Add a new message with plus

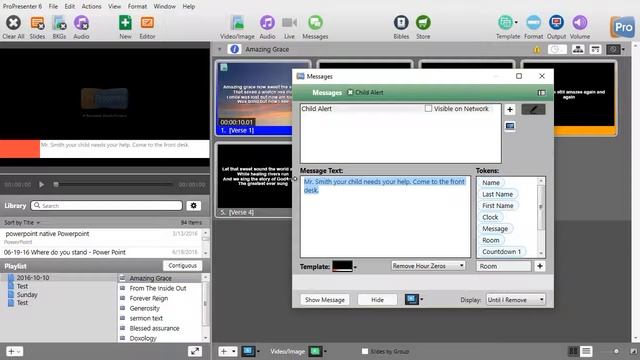510,109
